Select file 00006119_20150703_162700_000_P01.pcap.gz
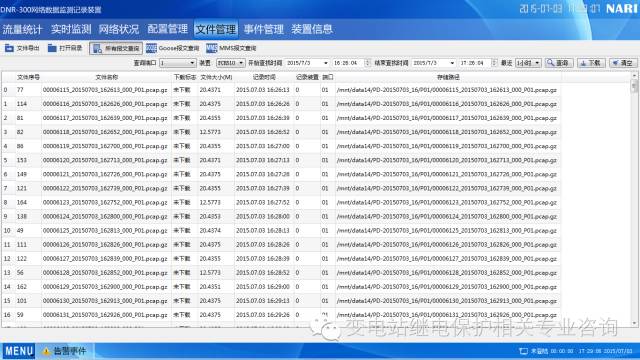The height and width of the screenshot is (360, 640). pos(105,146)
